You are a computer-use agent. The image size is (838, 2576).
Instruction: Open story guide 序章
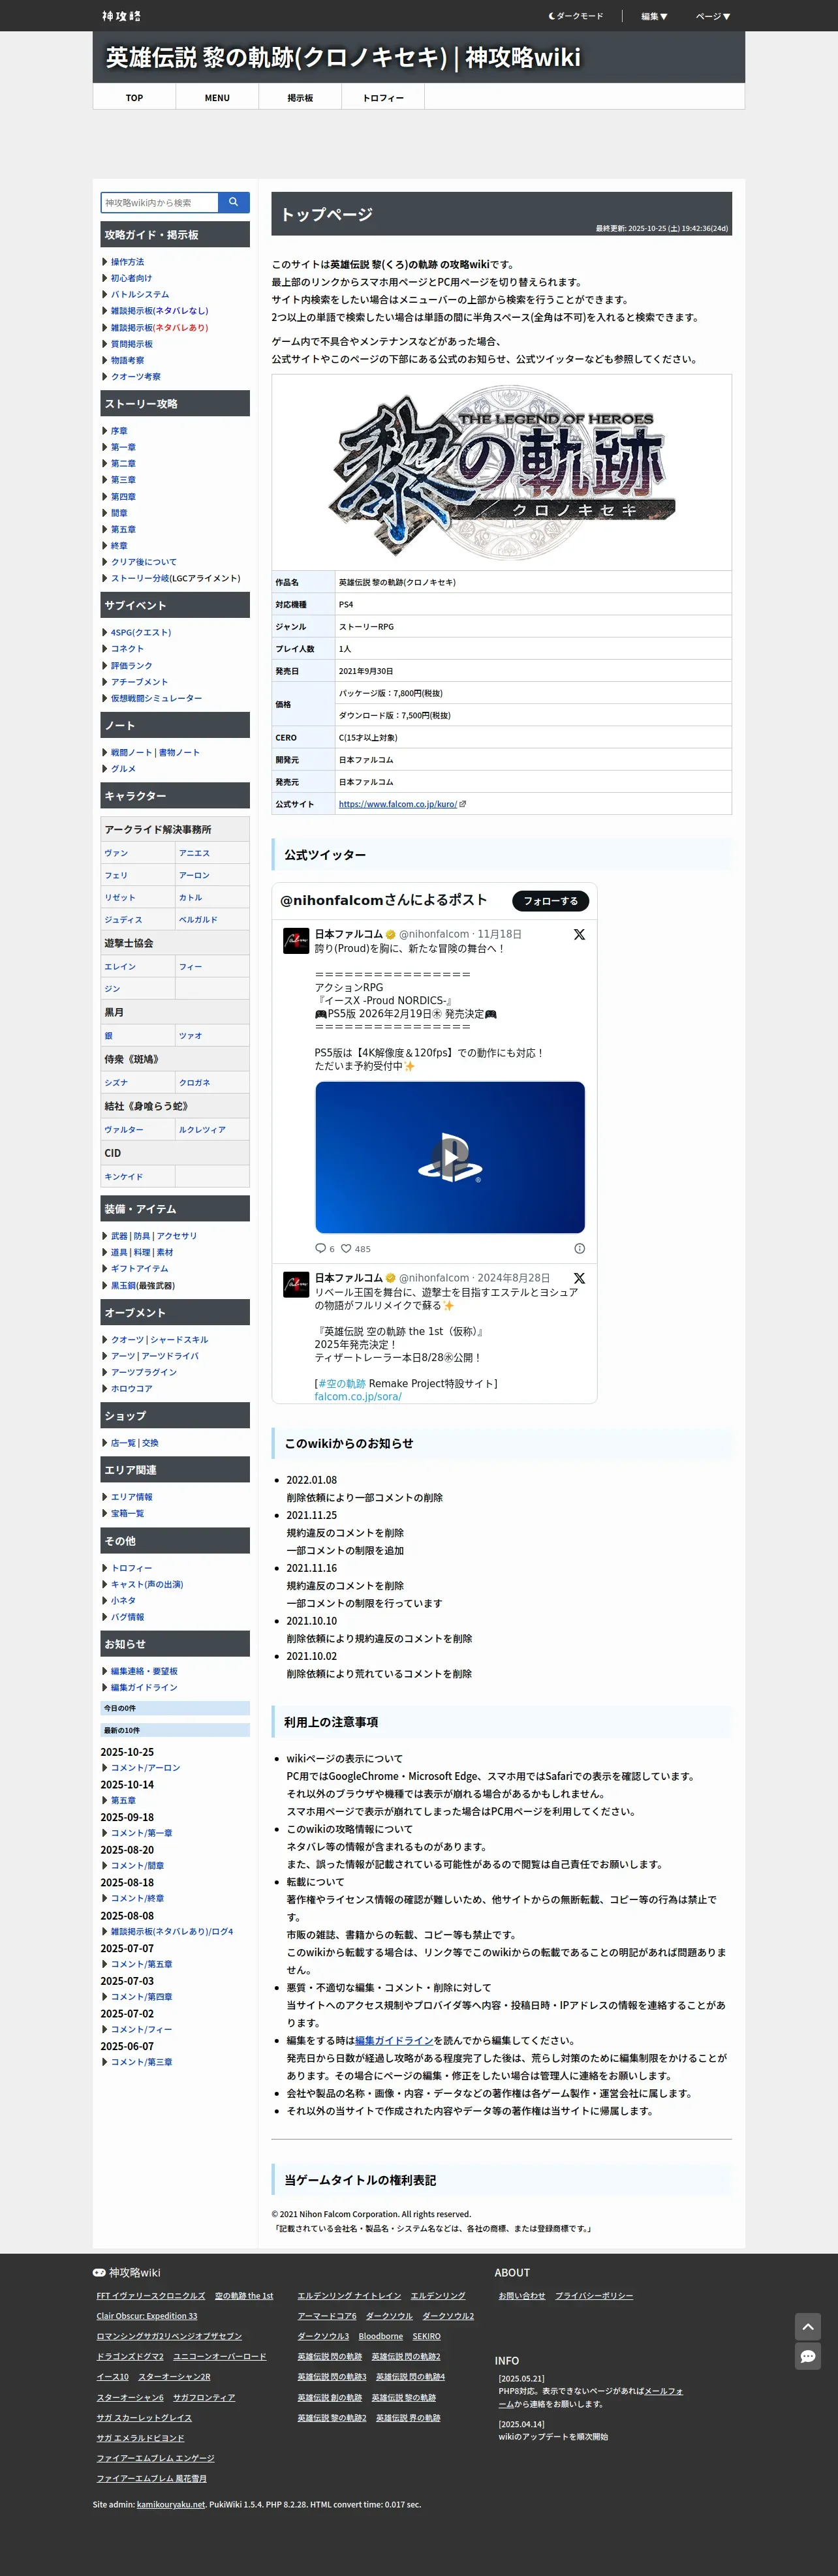point(119,431)
